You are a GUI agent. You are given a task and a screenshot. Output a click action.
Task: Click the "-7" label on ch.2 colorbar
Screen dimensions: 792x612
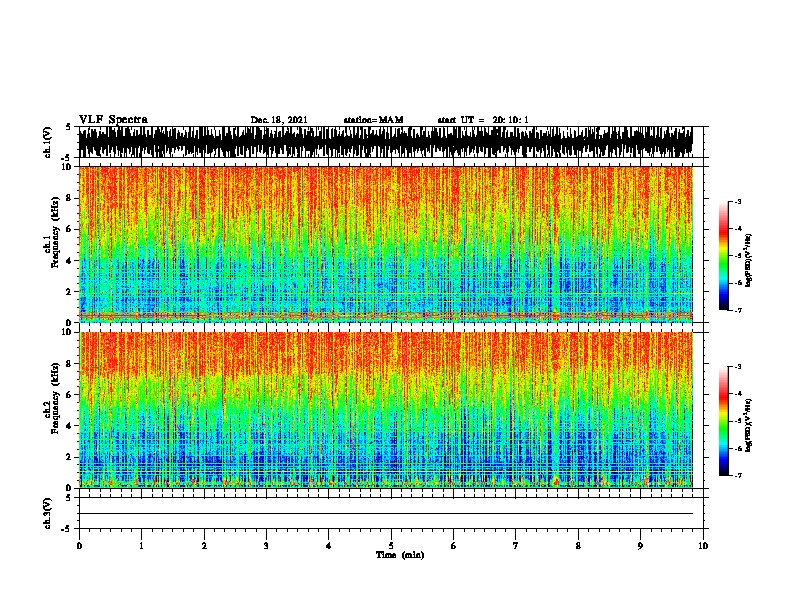click(738, 475)
